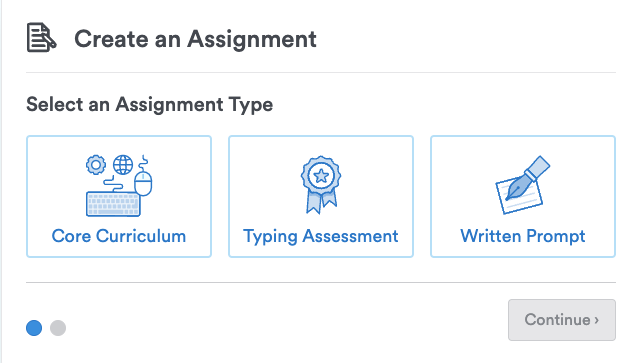Viewport: 639px width, 363px height.
Task: Jump to the second step gray dot
Action: (x=58, y=328)
